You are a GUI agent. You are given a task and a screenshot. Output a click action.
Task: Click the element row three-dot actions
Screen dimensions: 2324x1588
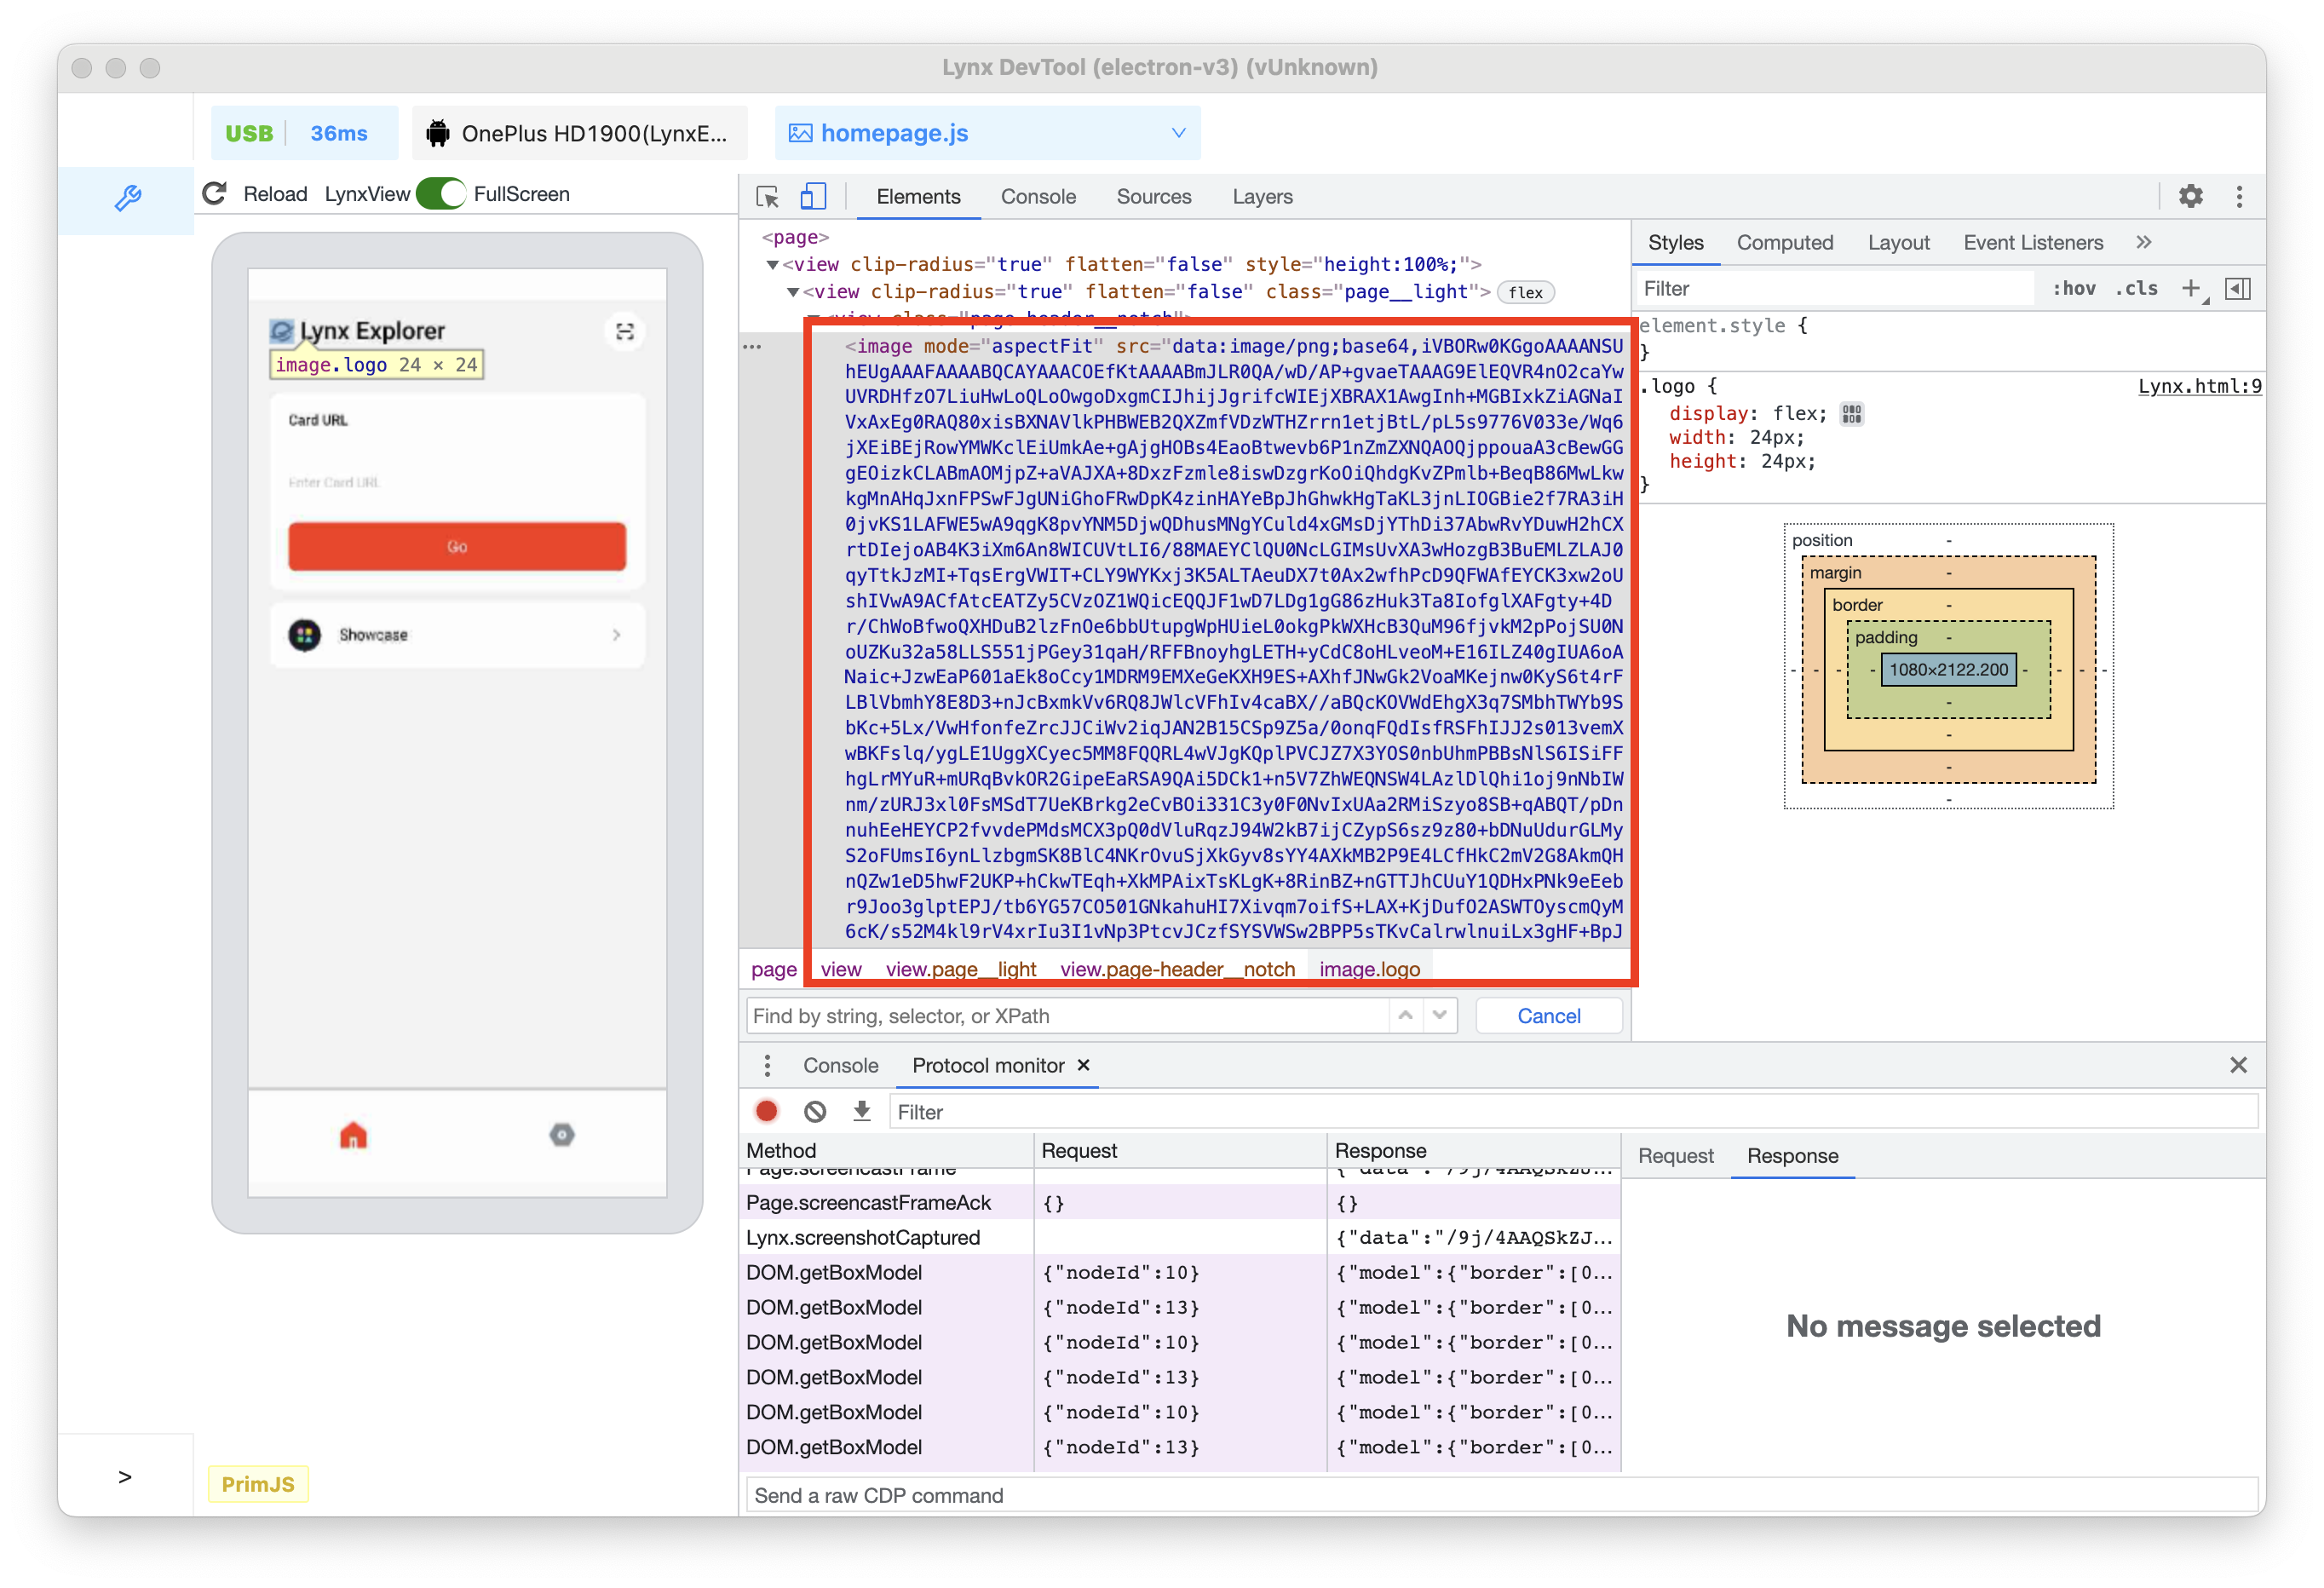pos(752,346)
